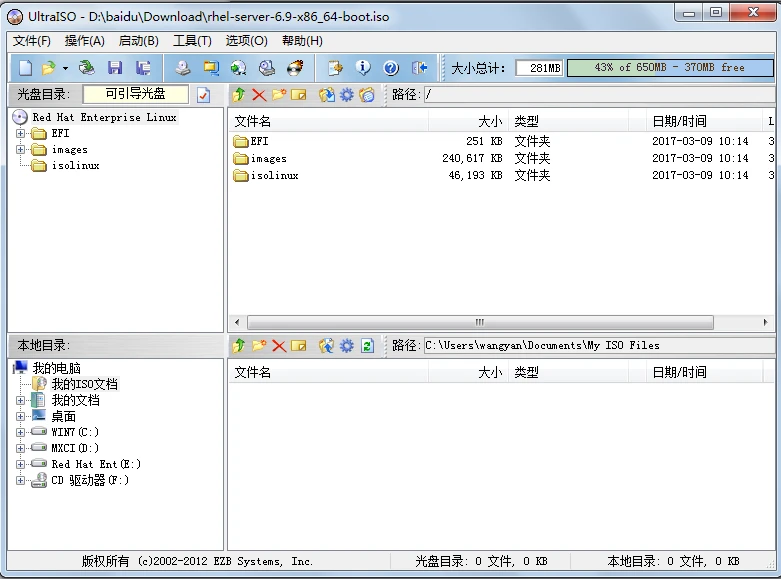The width and height of the screenshot is (781, 579).
Task: Expand the EFI node in disc tree
Action: pyautogui.click(x=20, y=134)
